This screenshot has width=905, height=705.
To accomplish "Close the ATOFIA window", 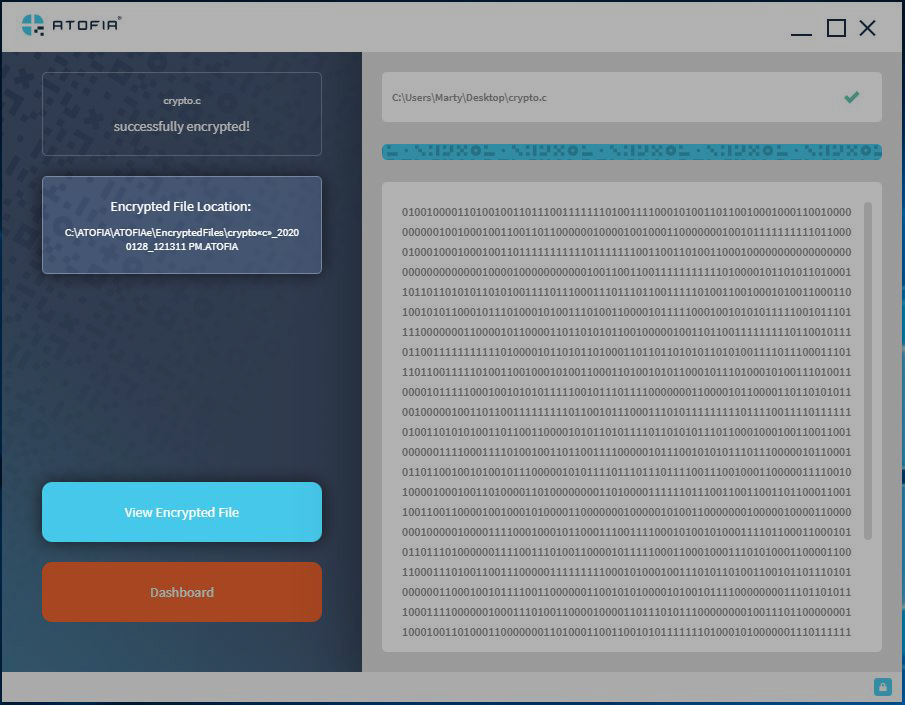I will click(867, 28).
